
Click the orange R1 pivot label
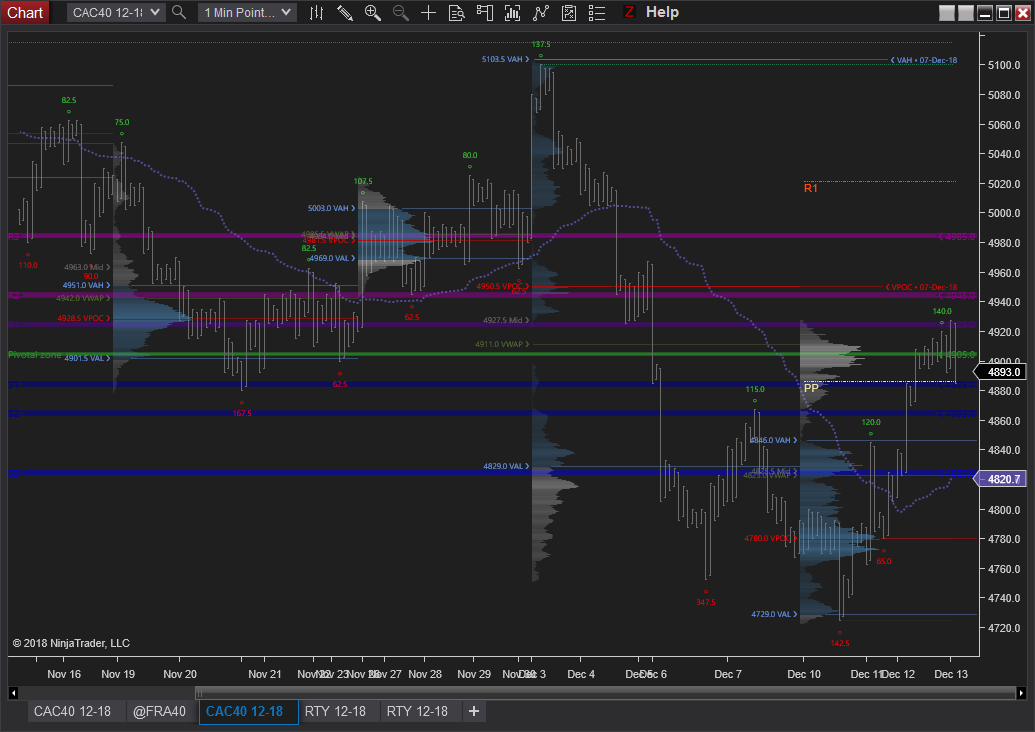[x=811, y=188]
